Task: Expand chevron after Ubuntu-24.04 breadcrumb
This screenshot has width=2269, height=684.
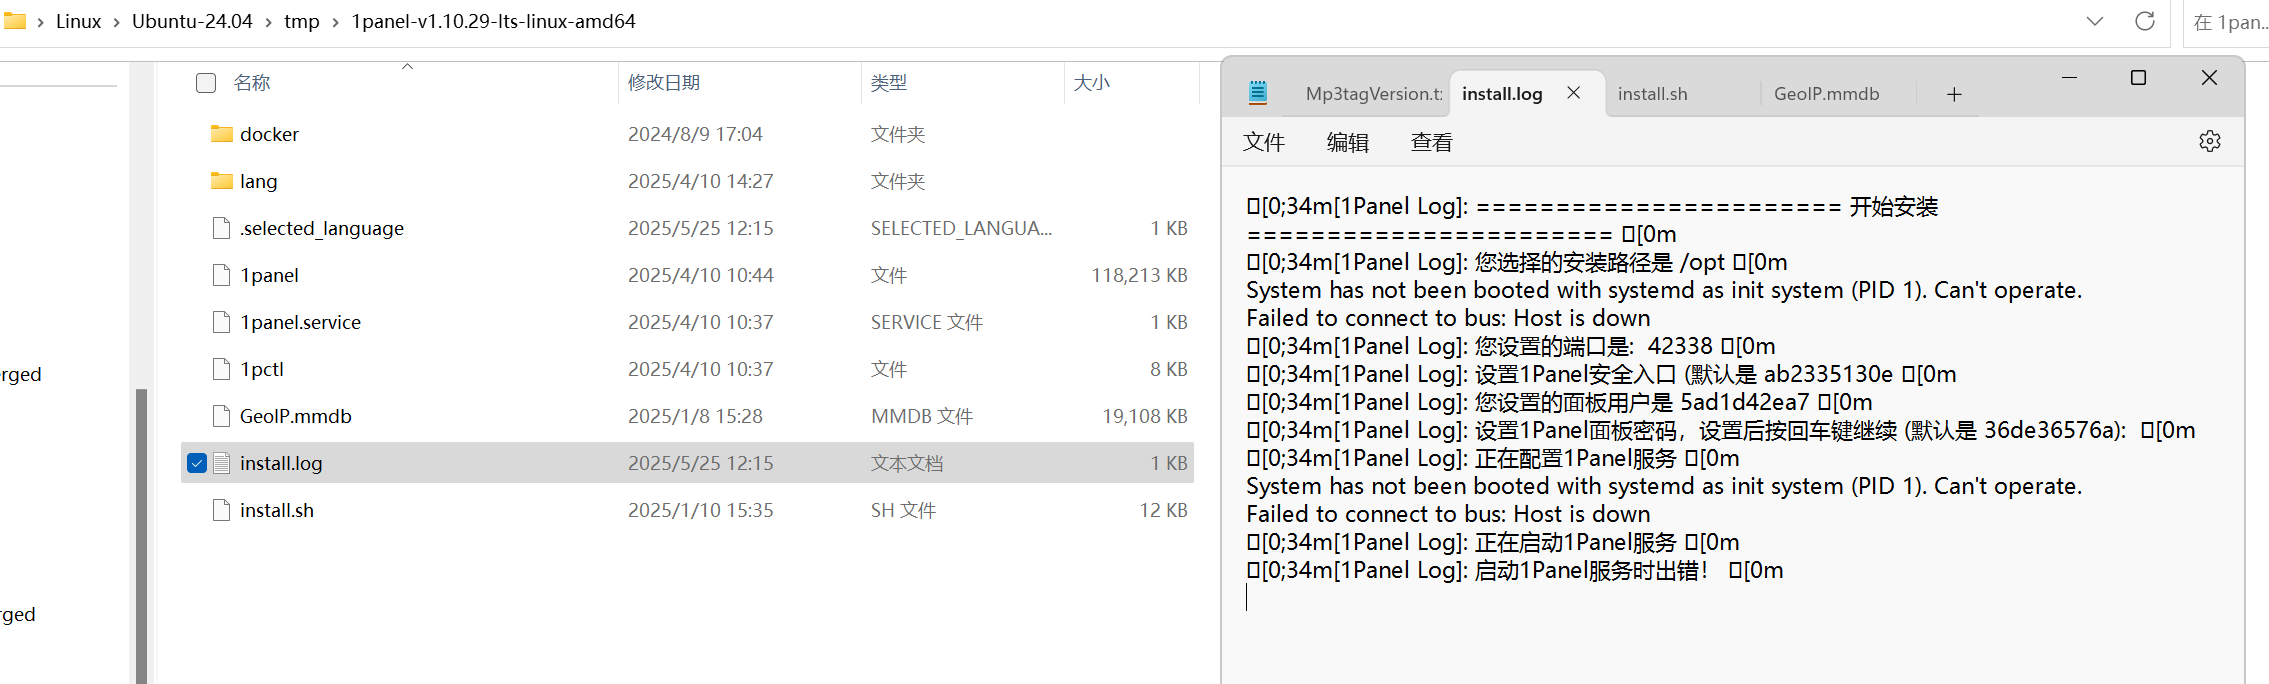Action: coord(268,22)
